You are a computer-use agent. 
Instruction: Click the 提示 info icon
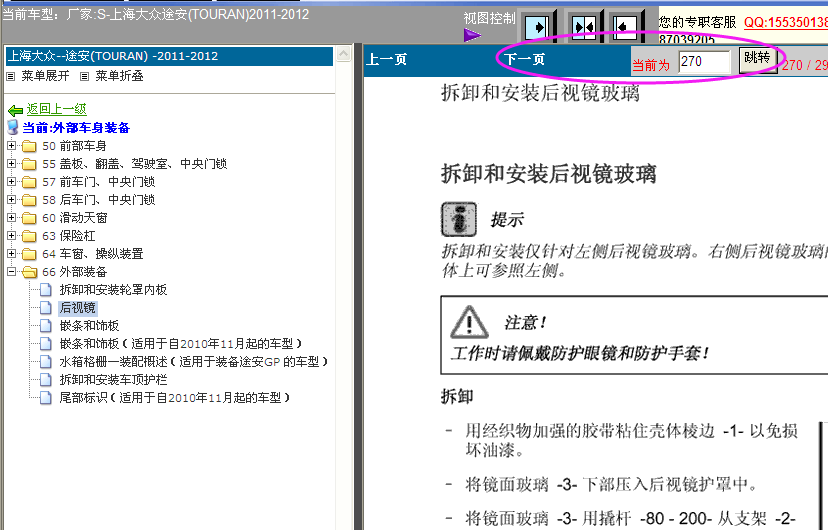459,219
